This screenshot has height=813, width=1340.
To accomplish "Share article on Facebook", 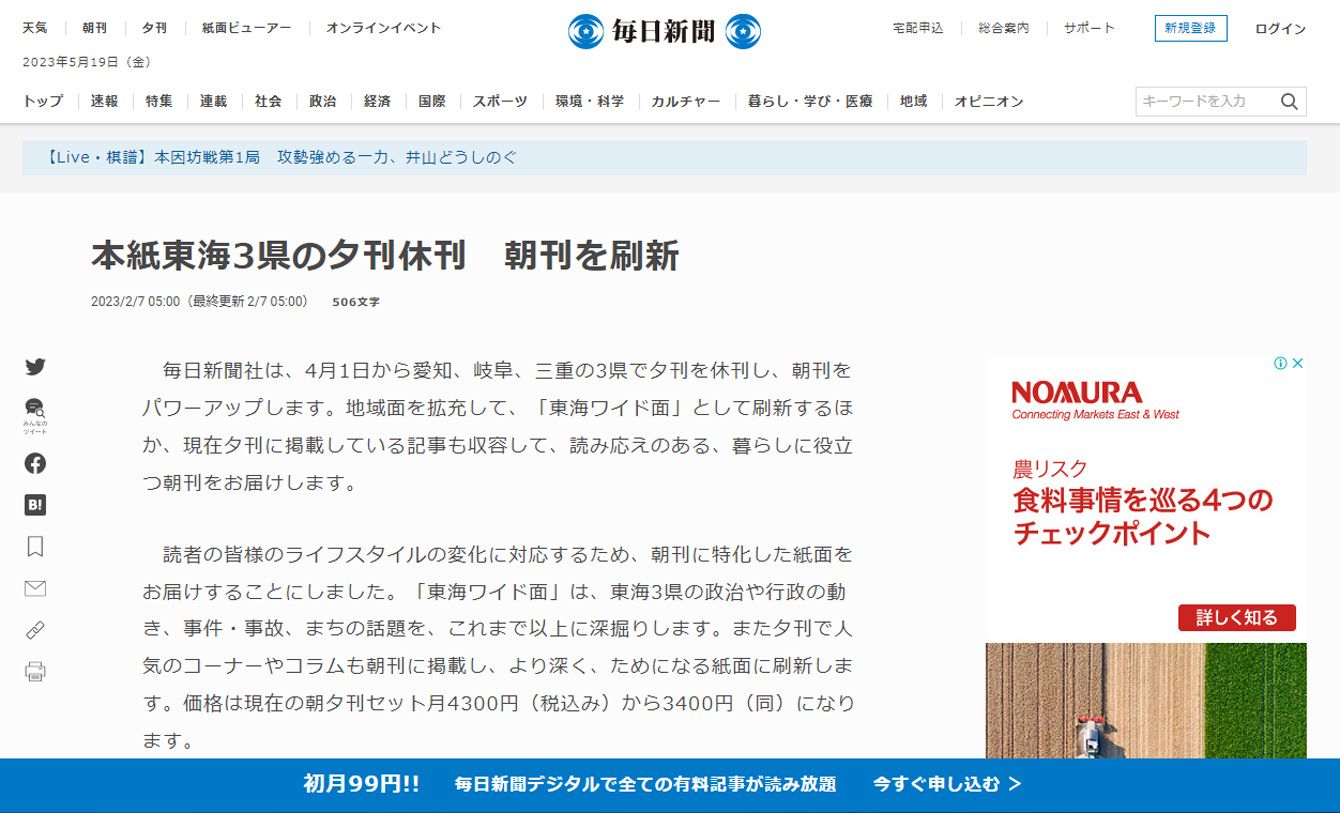I will pos(35,463).
